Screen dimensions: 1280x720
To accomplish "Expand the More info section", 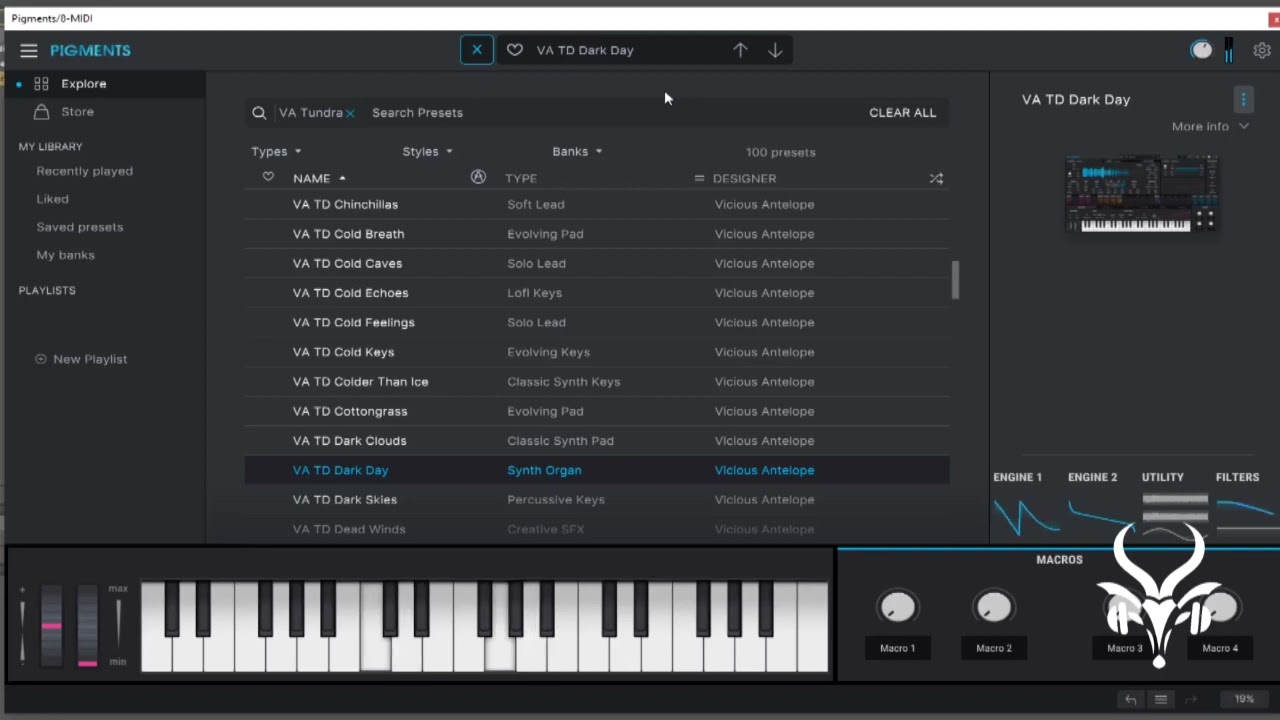I will 1210,127.
